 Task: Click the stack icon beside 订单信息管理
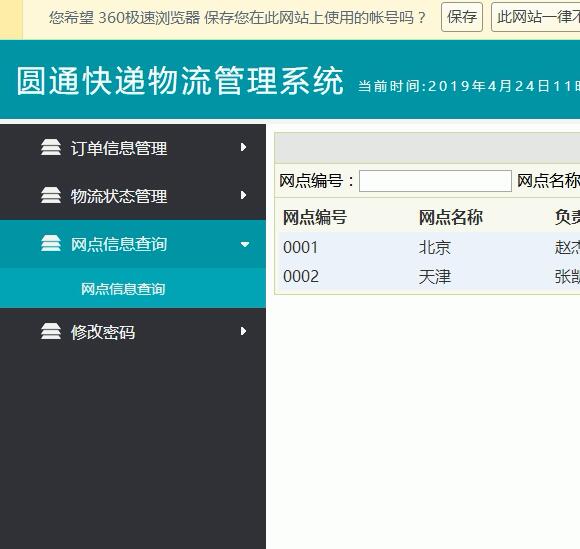[51, 147]
